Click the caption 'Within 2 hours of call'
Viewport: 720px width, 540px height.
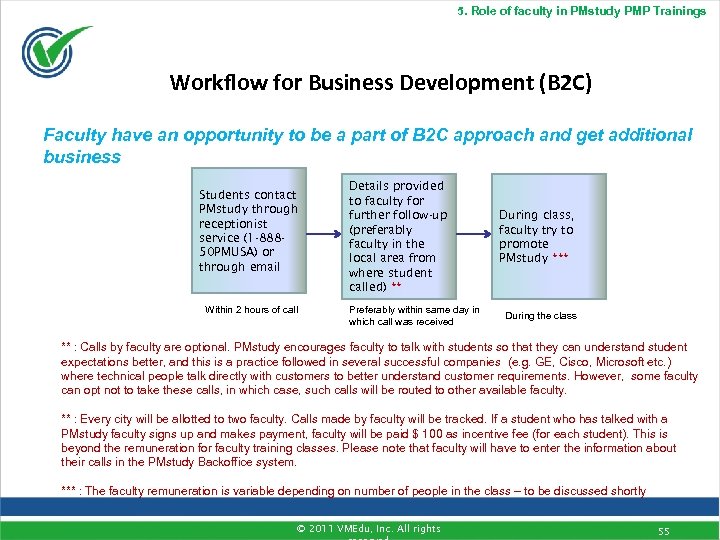tap(252, 310)
